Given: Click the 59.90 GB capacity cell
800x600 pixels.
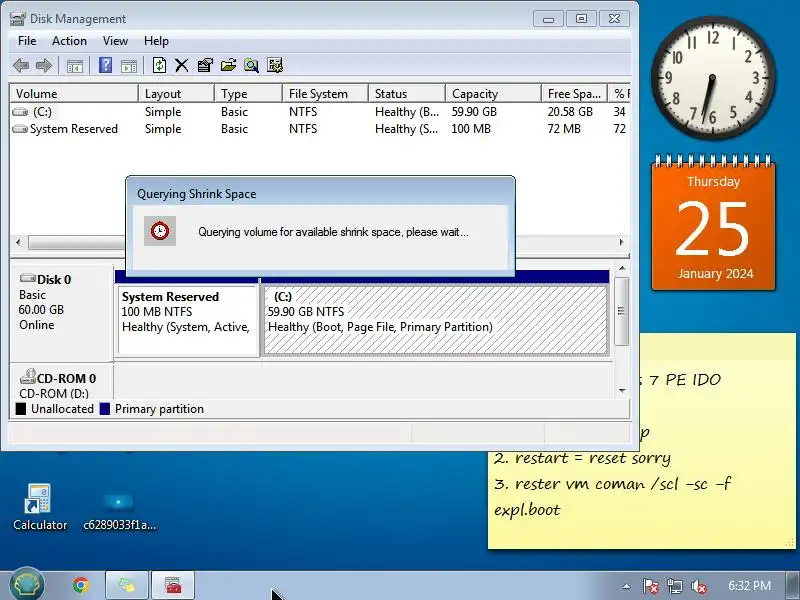Looking at the screenshot, I should coord(474,112).
